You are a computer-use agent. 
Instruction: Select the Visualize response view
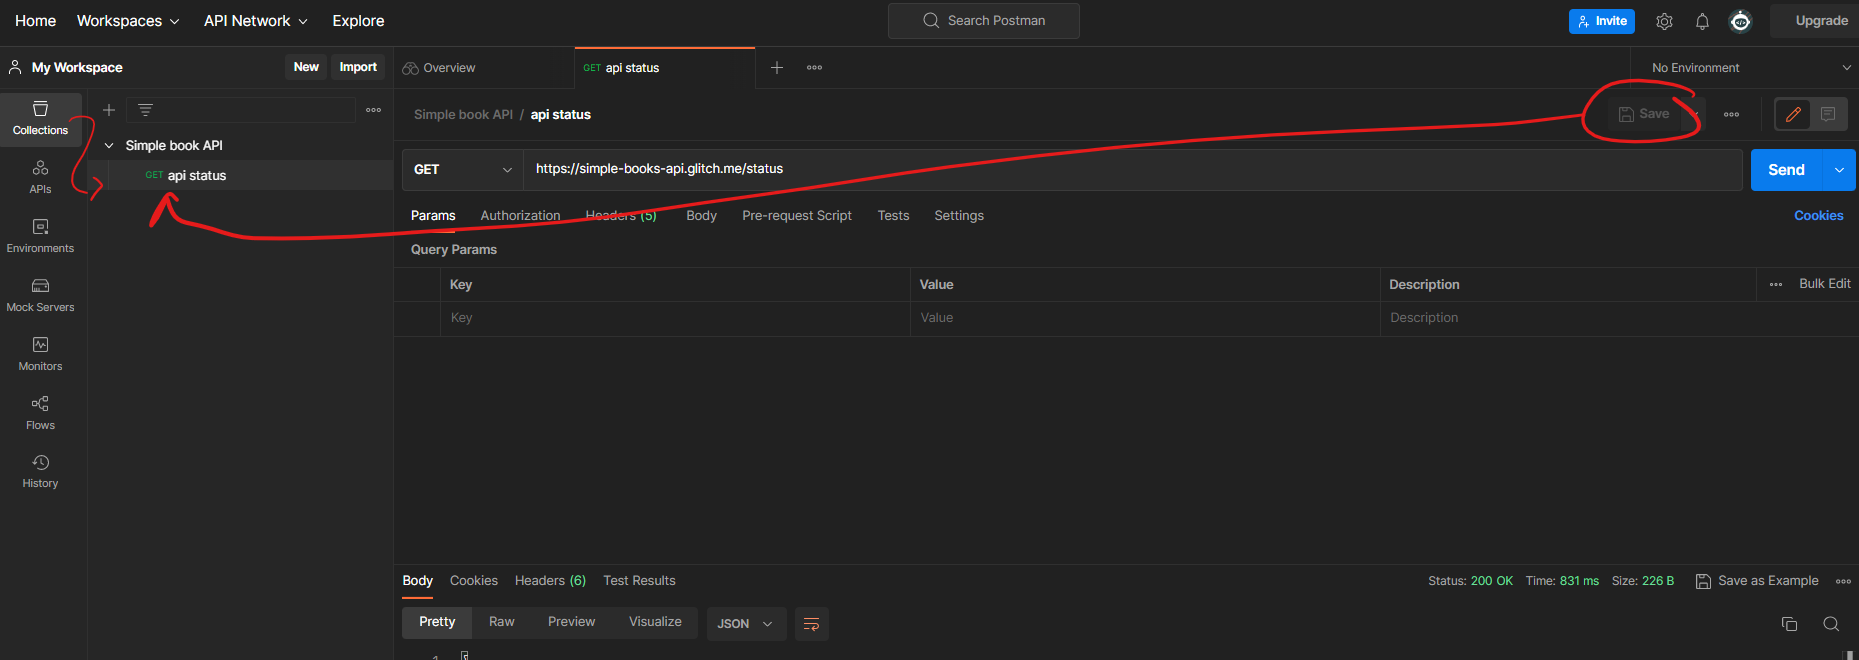tap(655, 622)
